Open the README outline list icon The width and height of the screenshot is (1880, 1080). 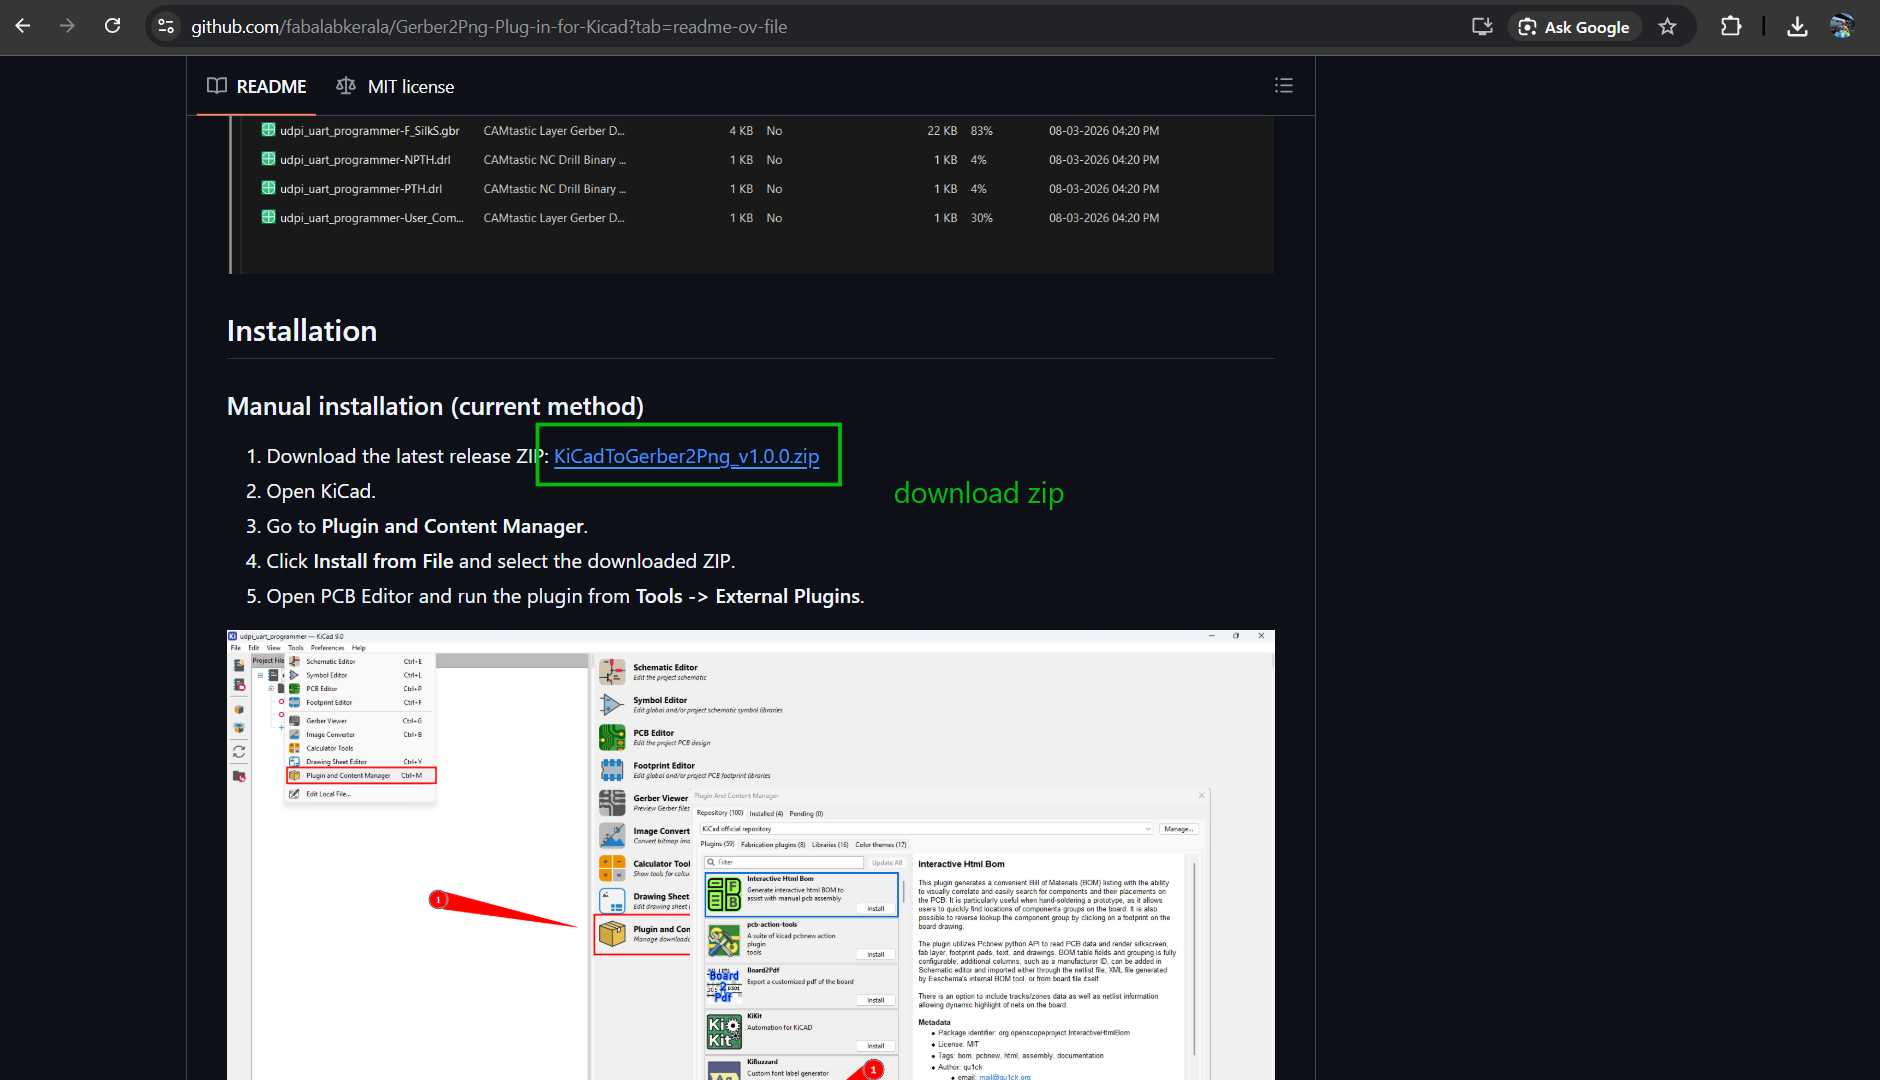tap(1284, 86)
